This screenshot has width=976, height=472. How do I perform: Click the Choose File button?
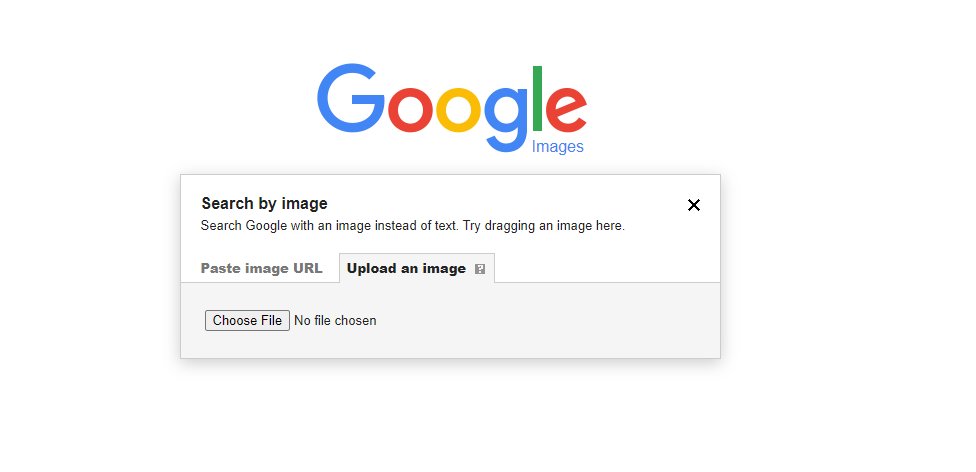pyautogui.click(x=247, y=320)
